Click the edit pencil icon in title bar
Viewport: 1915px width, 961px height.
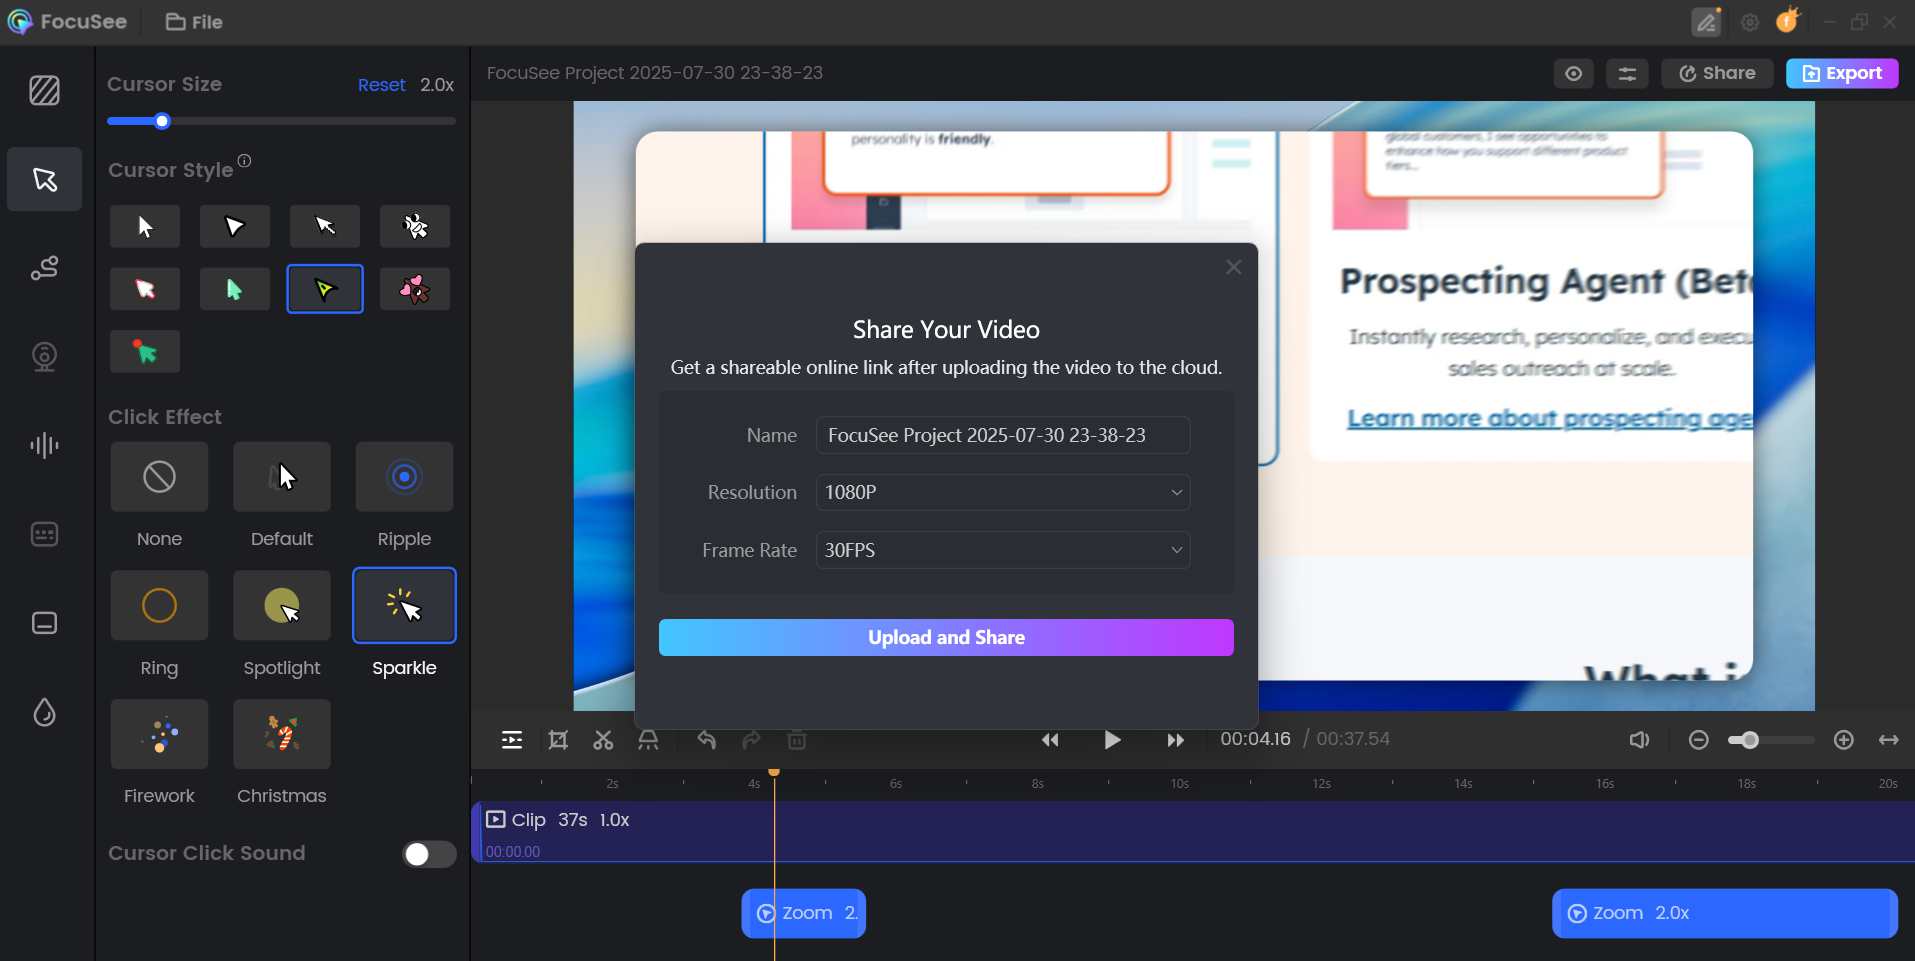(x=1707, y=22)
